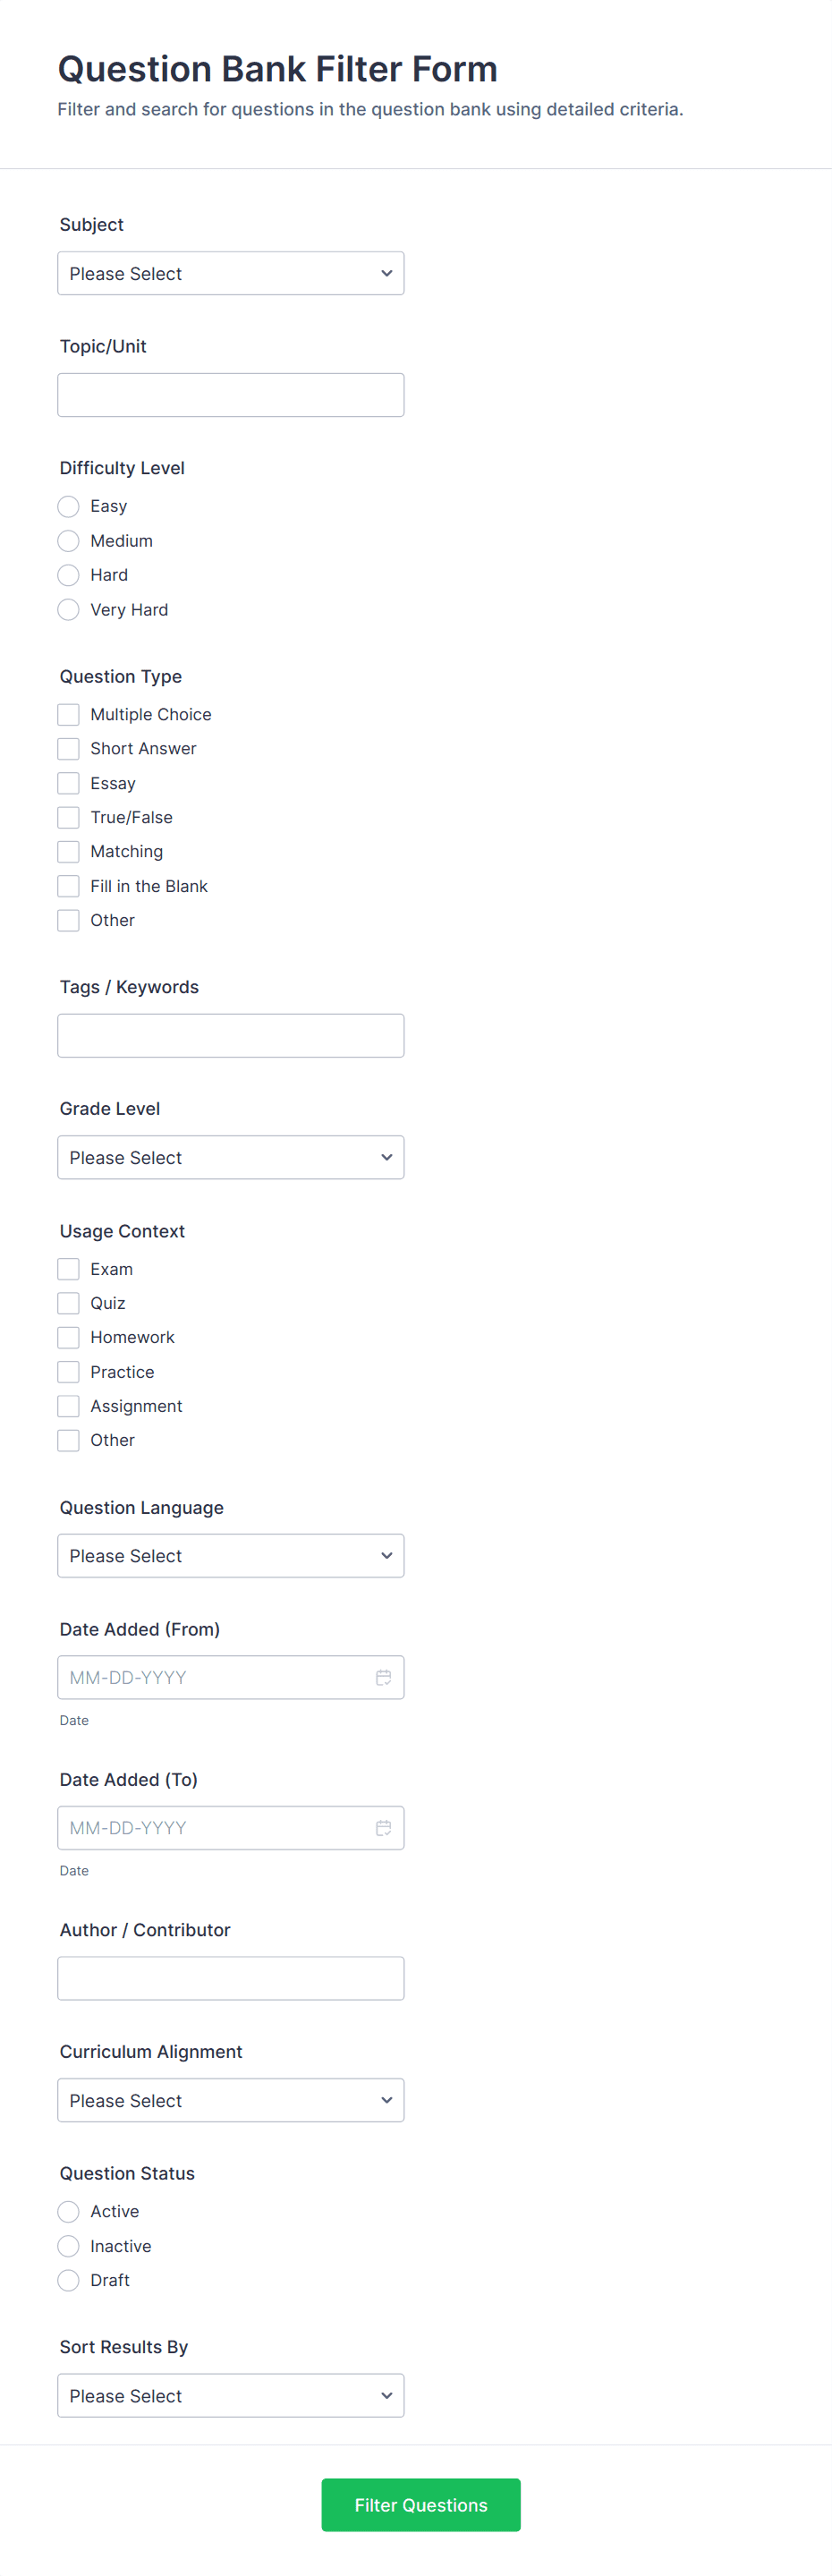Tick the Exam checkbox
The height and width of the screenshot is (2576, 832).
pyautogui.click(x=68, y=1269)
